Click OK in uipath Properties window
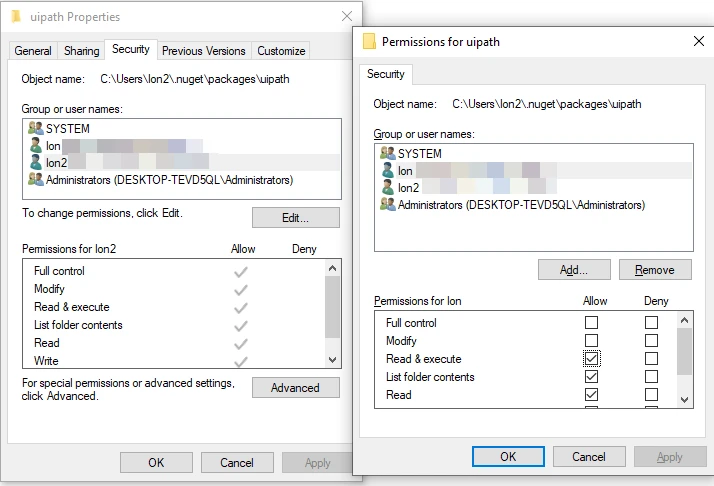This screenshot has width=714, height=486. pos(156,463)
